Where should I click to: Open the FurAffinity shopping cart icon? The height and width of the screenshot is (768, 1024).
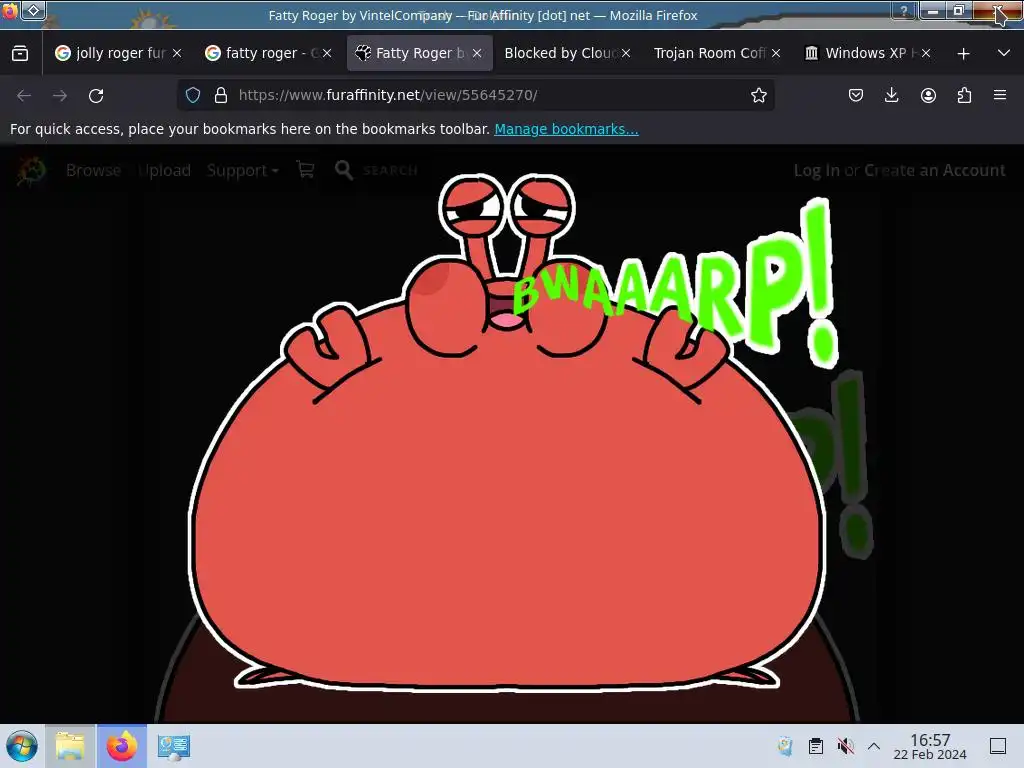tap(305, 170)
